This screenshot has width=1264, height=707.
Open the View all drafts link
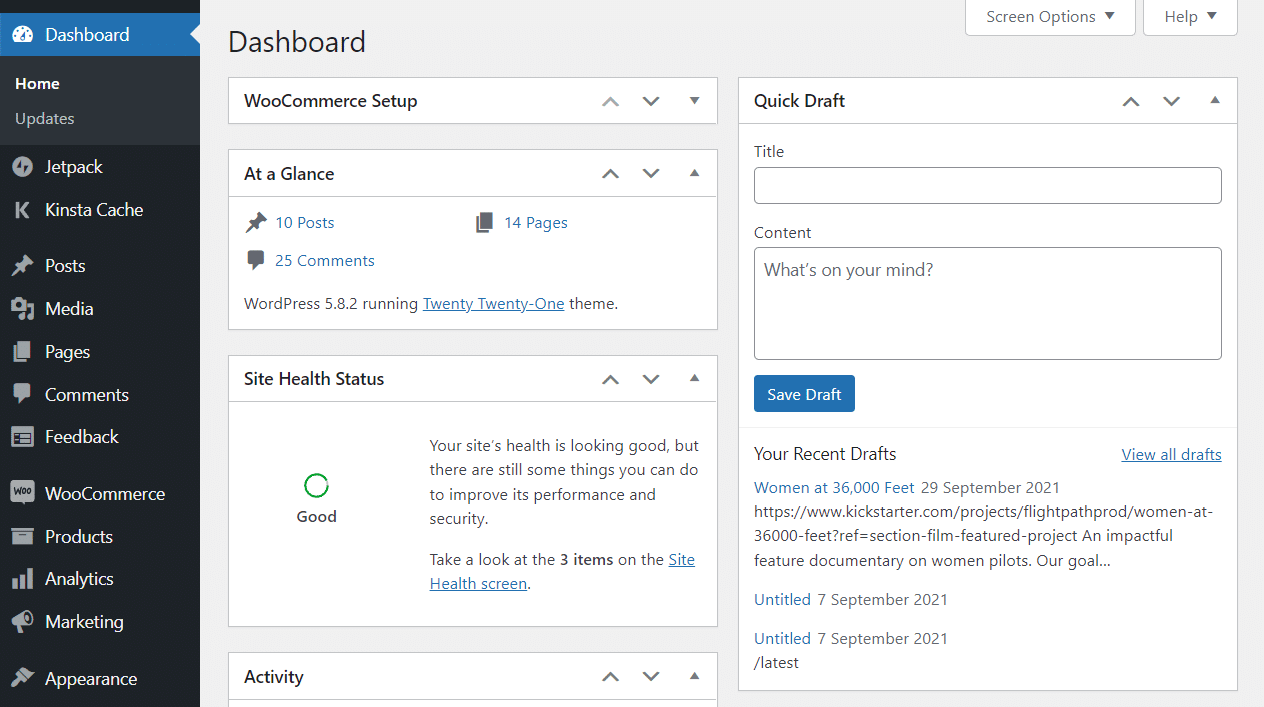1171,454
